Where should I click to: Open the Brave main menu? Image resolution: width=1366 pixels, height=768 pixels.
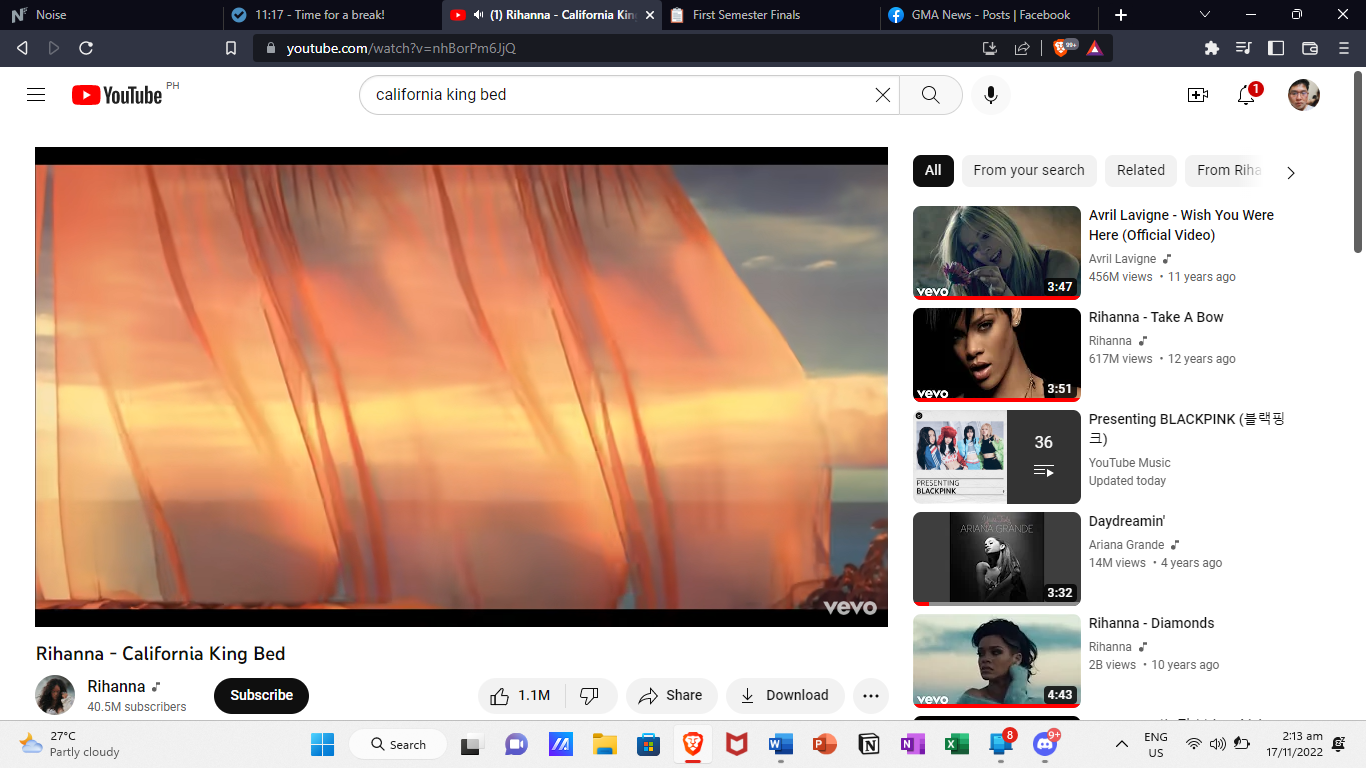1343,48
